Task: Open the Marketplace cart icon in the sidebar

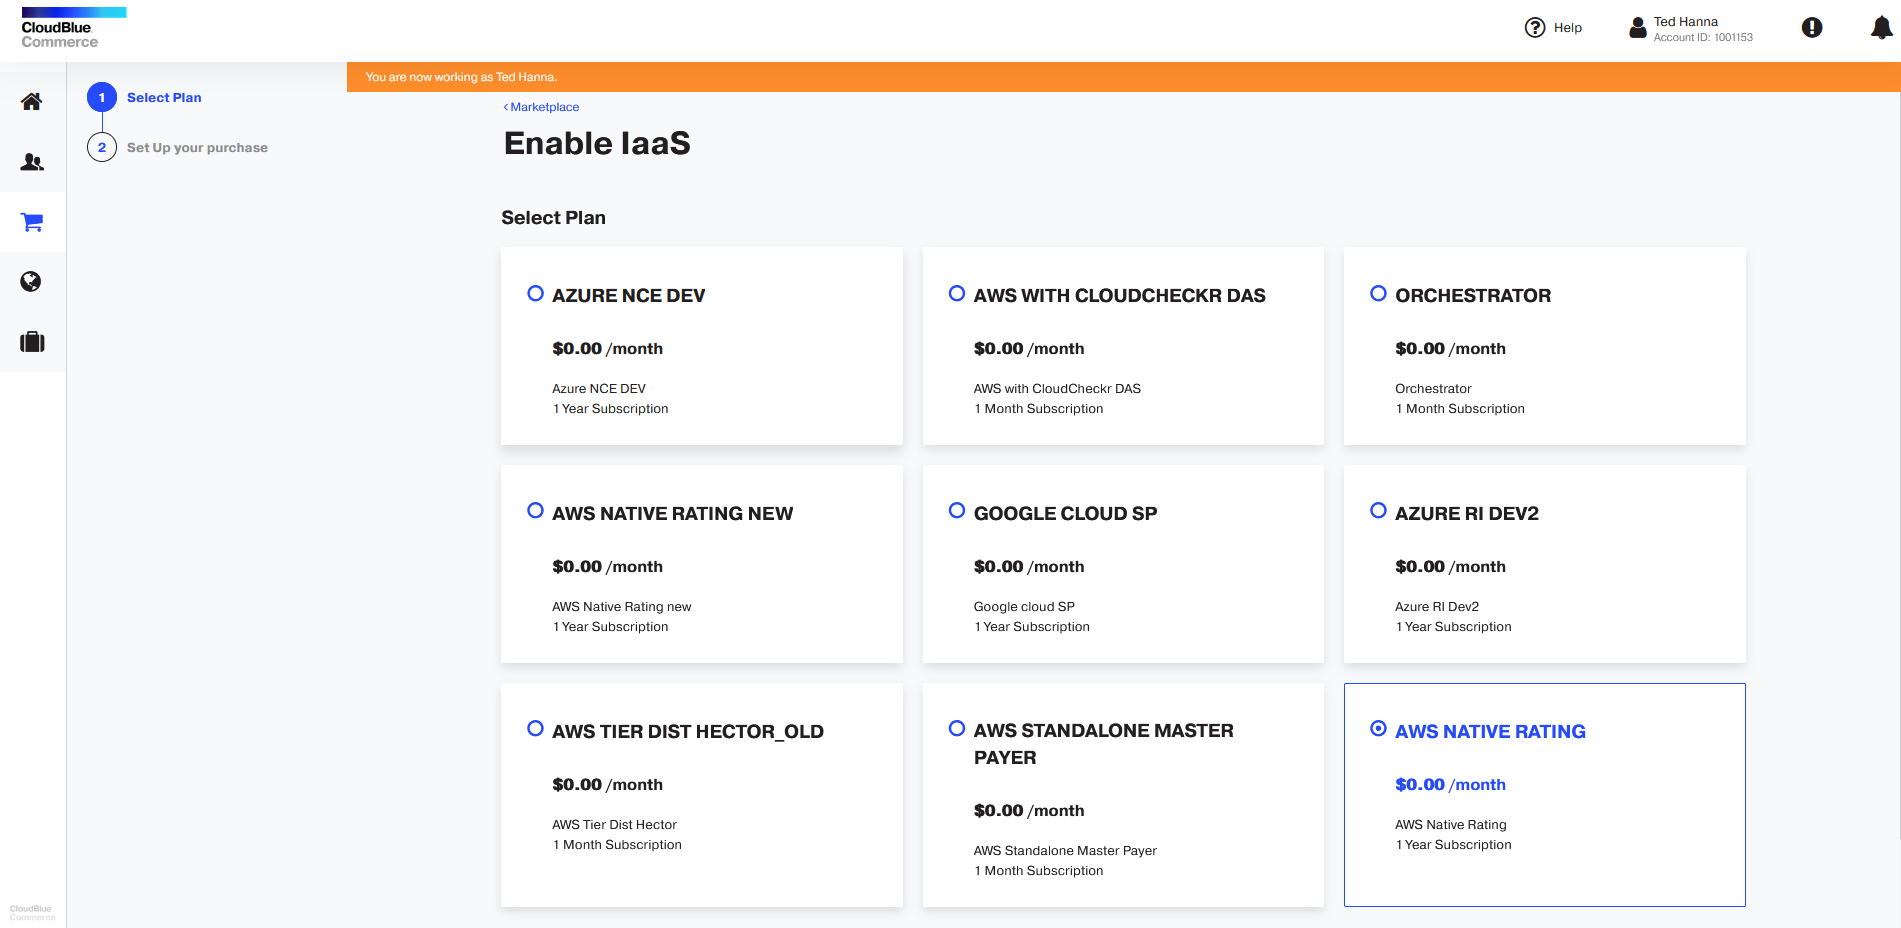Action: pyautogui.click(x=32, y=222)
